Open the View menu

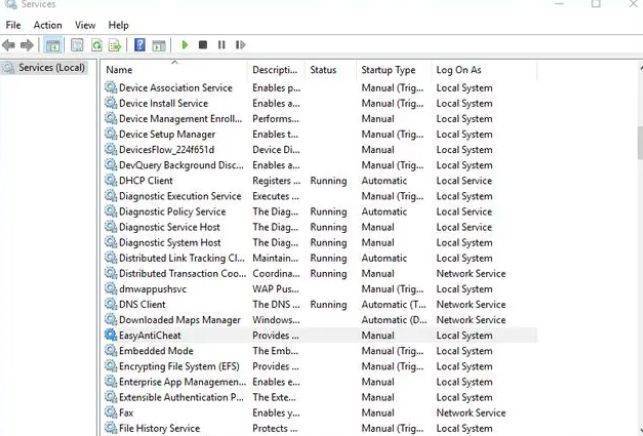pos(85,25)
